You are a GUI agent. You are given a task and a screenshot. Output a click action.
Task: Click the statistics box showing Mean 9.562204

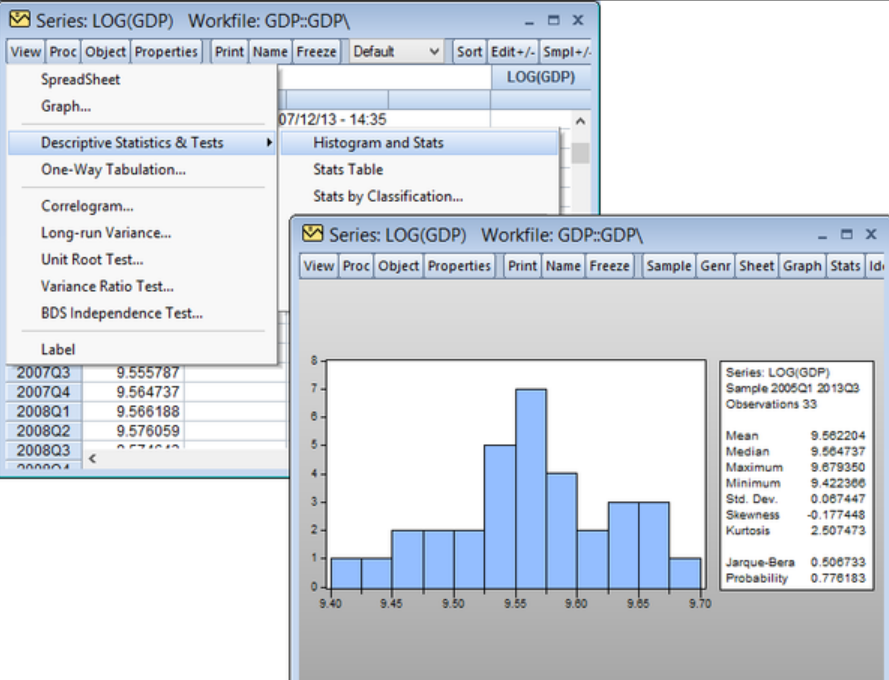[797, 476]
